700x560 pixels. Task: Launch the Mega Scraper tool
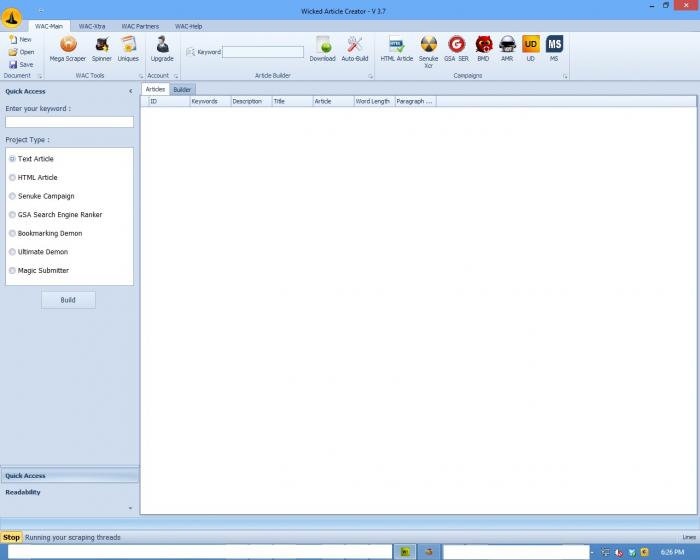(67, 49)
